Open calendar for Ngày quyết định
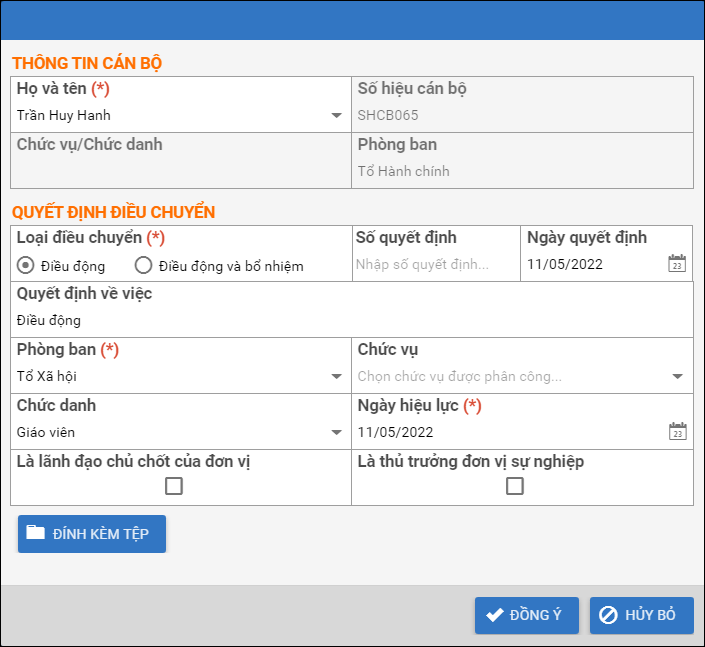 tap(677, 265)
